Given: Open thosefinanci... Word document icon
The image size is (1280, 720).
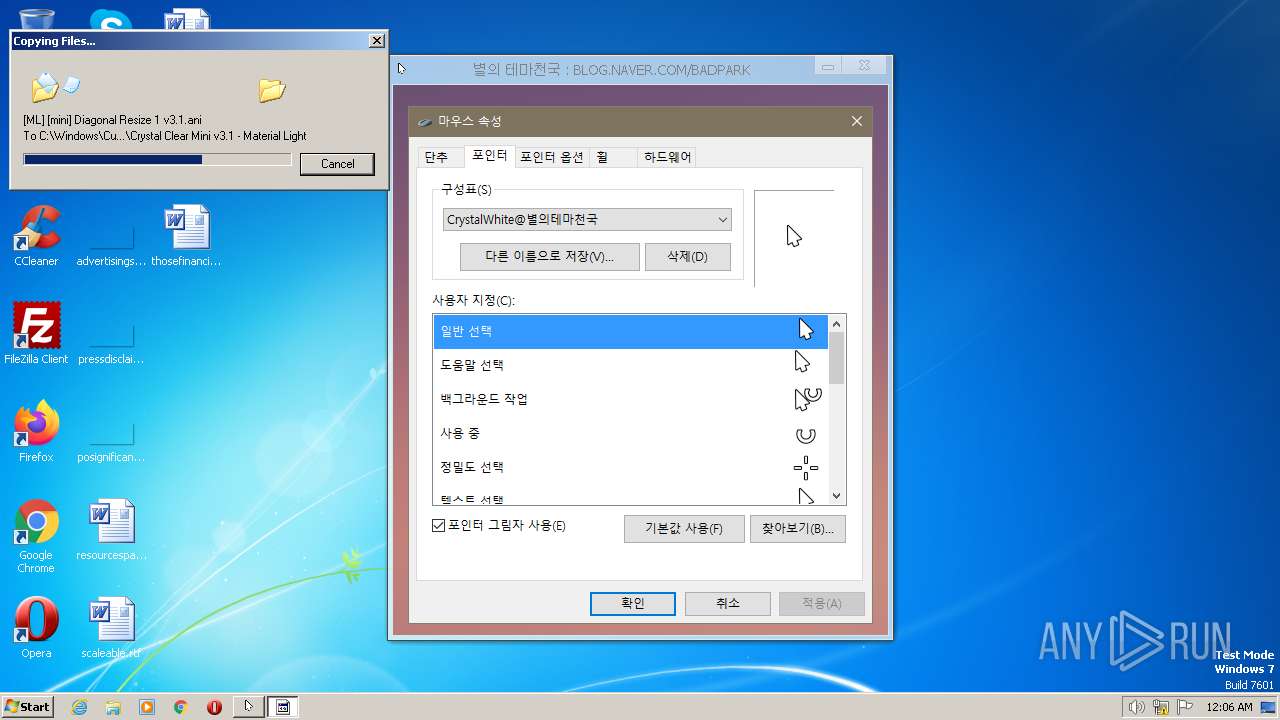Looking at the screenshot, I should point(186,236).
